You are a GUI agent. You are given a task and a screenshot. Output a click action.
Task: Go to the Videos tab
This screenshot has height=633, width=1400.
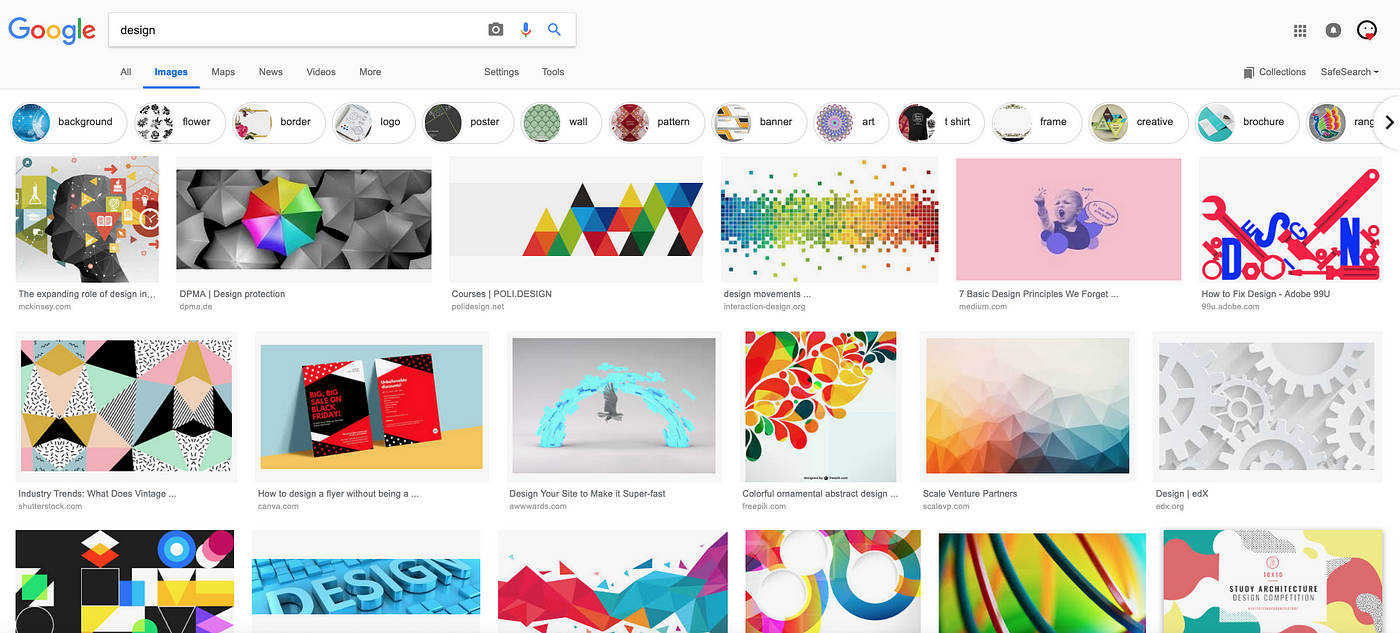coord(321,72)
